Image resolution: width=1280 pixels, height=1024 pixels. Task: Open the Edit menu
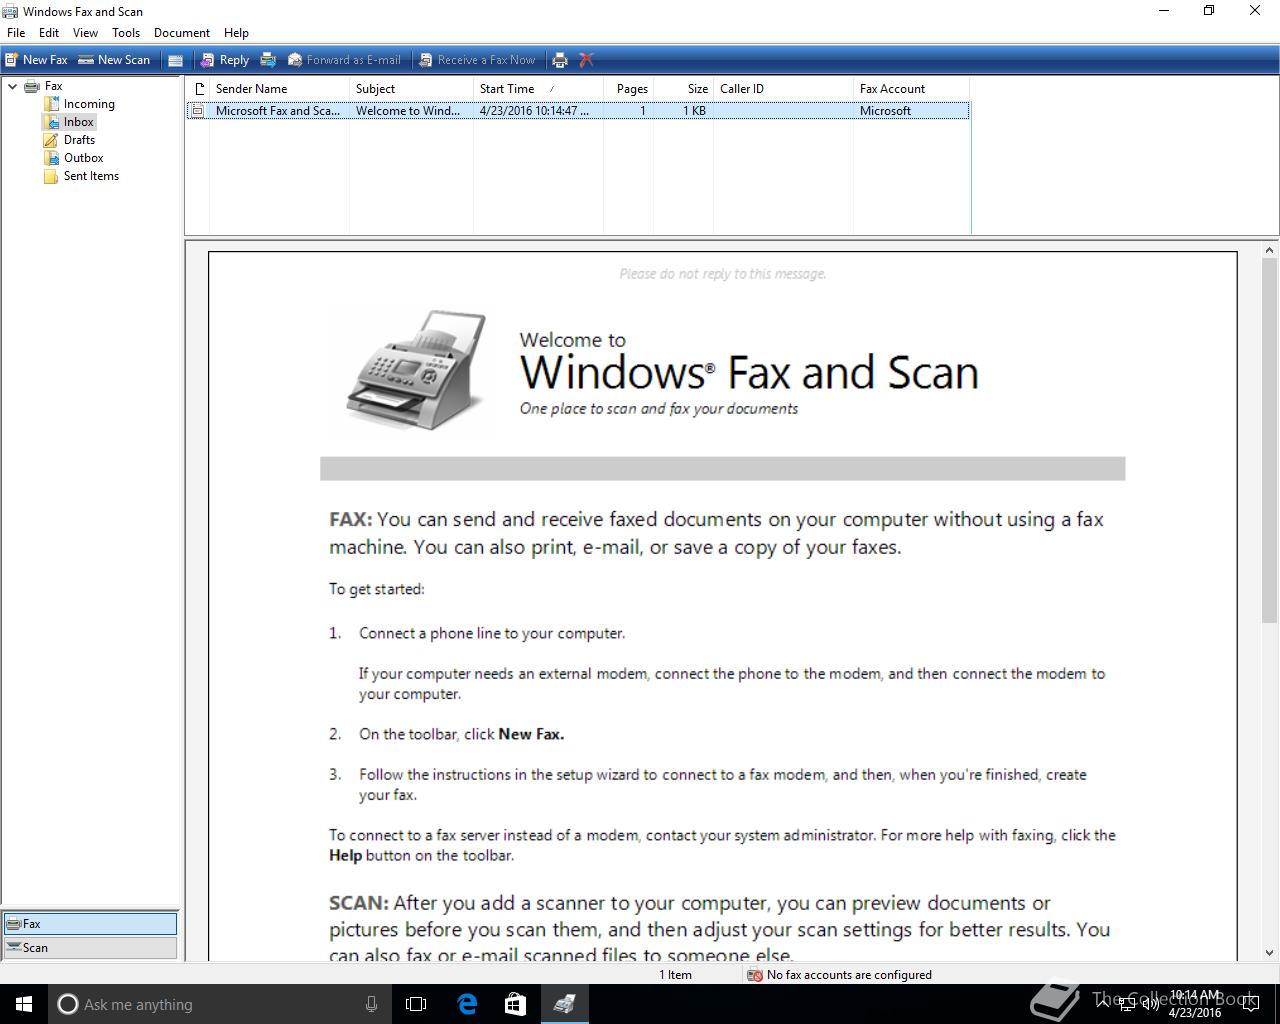[x=49, y=33]
